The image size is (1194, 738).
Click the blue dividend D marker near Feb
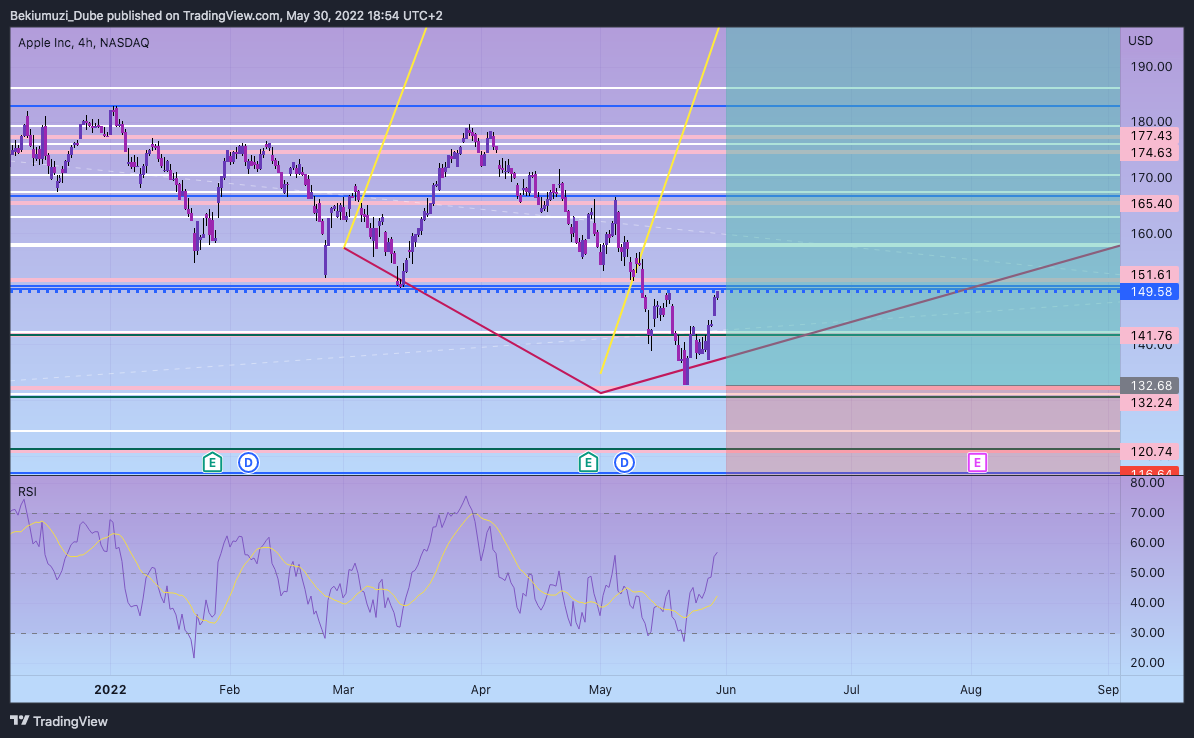pyautogui.click(x=248, y=462)
